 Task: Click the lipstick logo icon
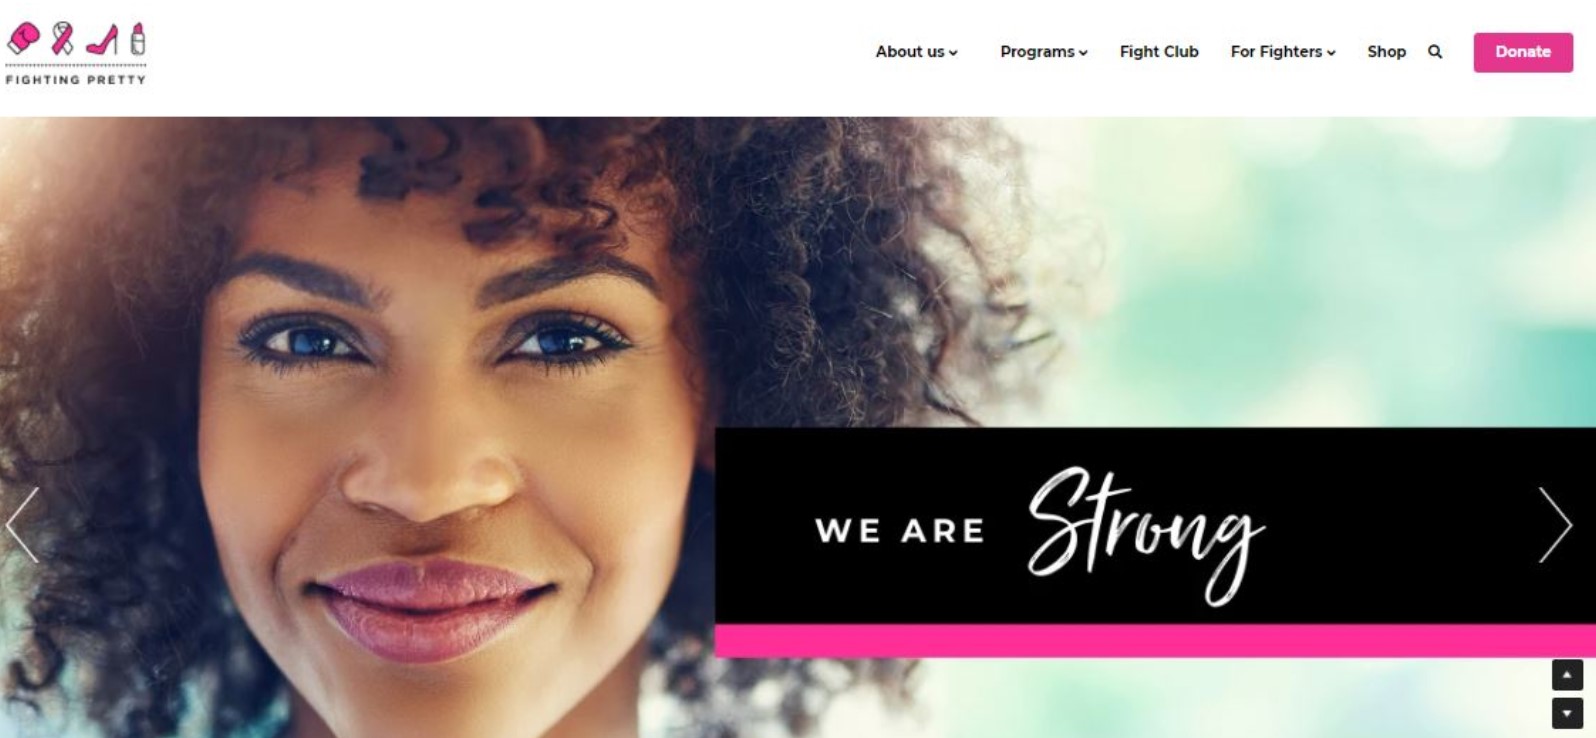(x=138, y=38)
